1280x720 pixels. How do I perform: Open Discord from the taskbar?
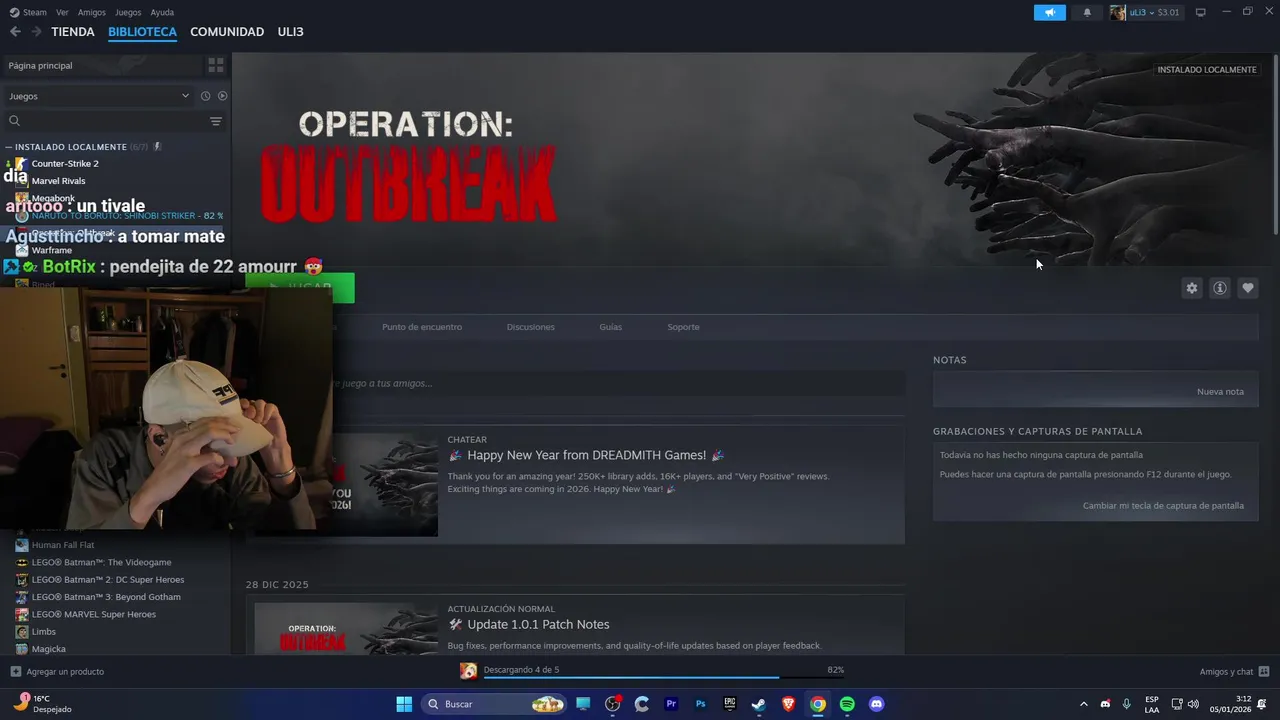coord(877,704)
